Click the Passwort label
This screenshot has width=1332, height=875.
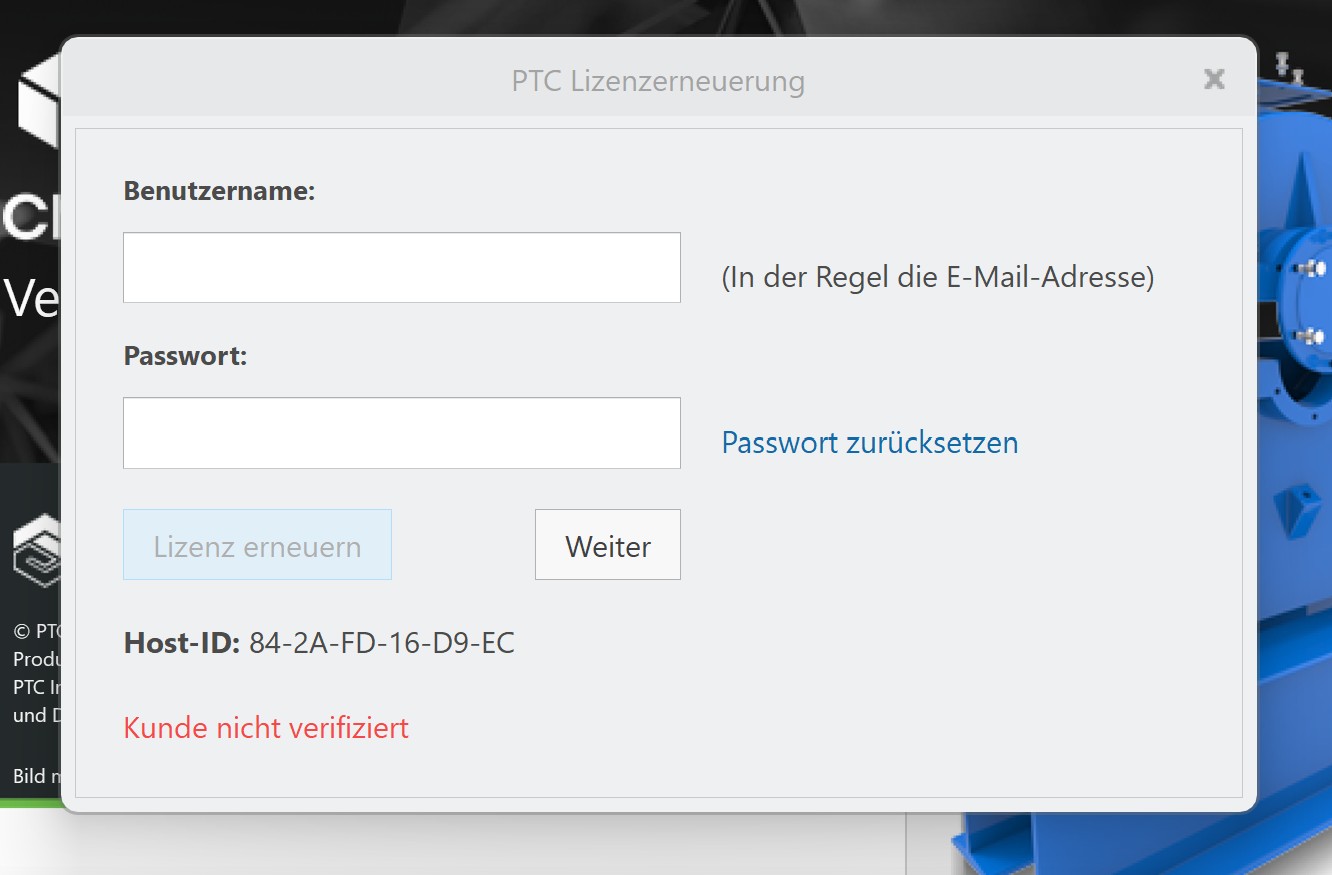[x=185, y=356]
